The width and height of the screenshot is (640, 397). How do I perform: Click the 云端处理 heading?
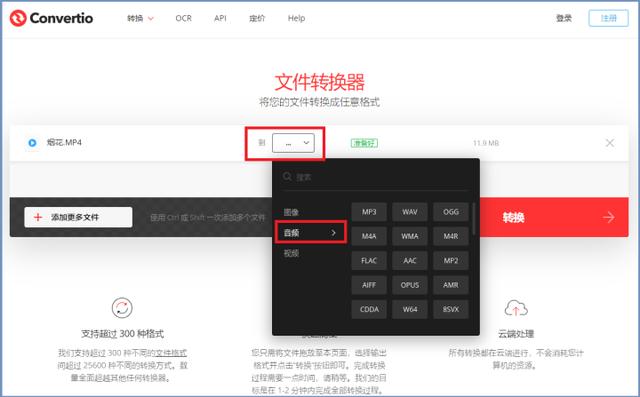coord(516,334)
